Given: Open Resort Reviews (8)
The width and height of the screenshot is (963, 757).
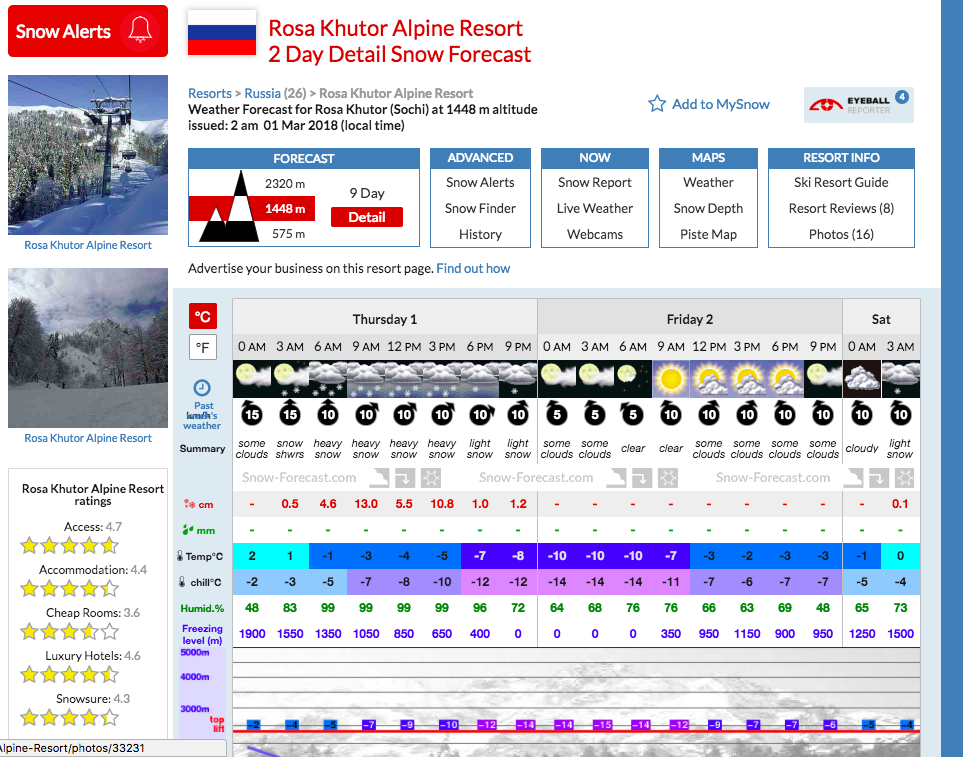Looking at the screenshot, I should coord(841,208).
